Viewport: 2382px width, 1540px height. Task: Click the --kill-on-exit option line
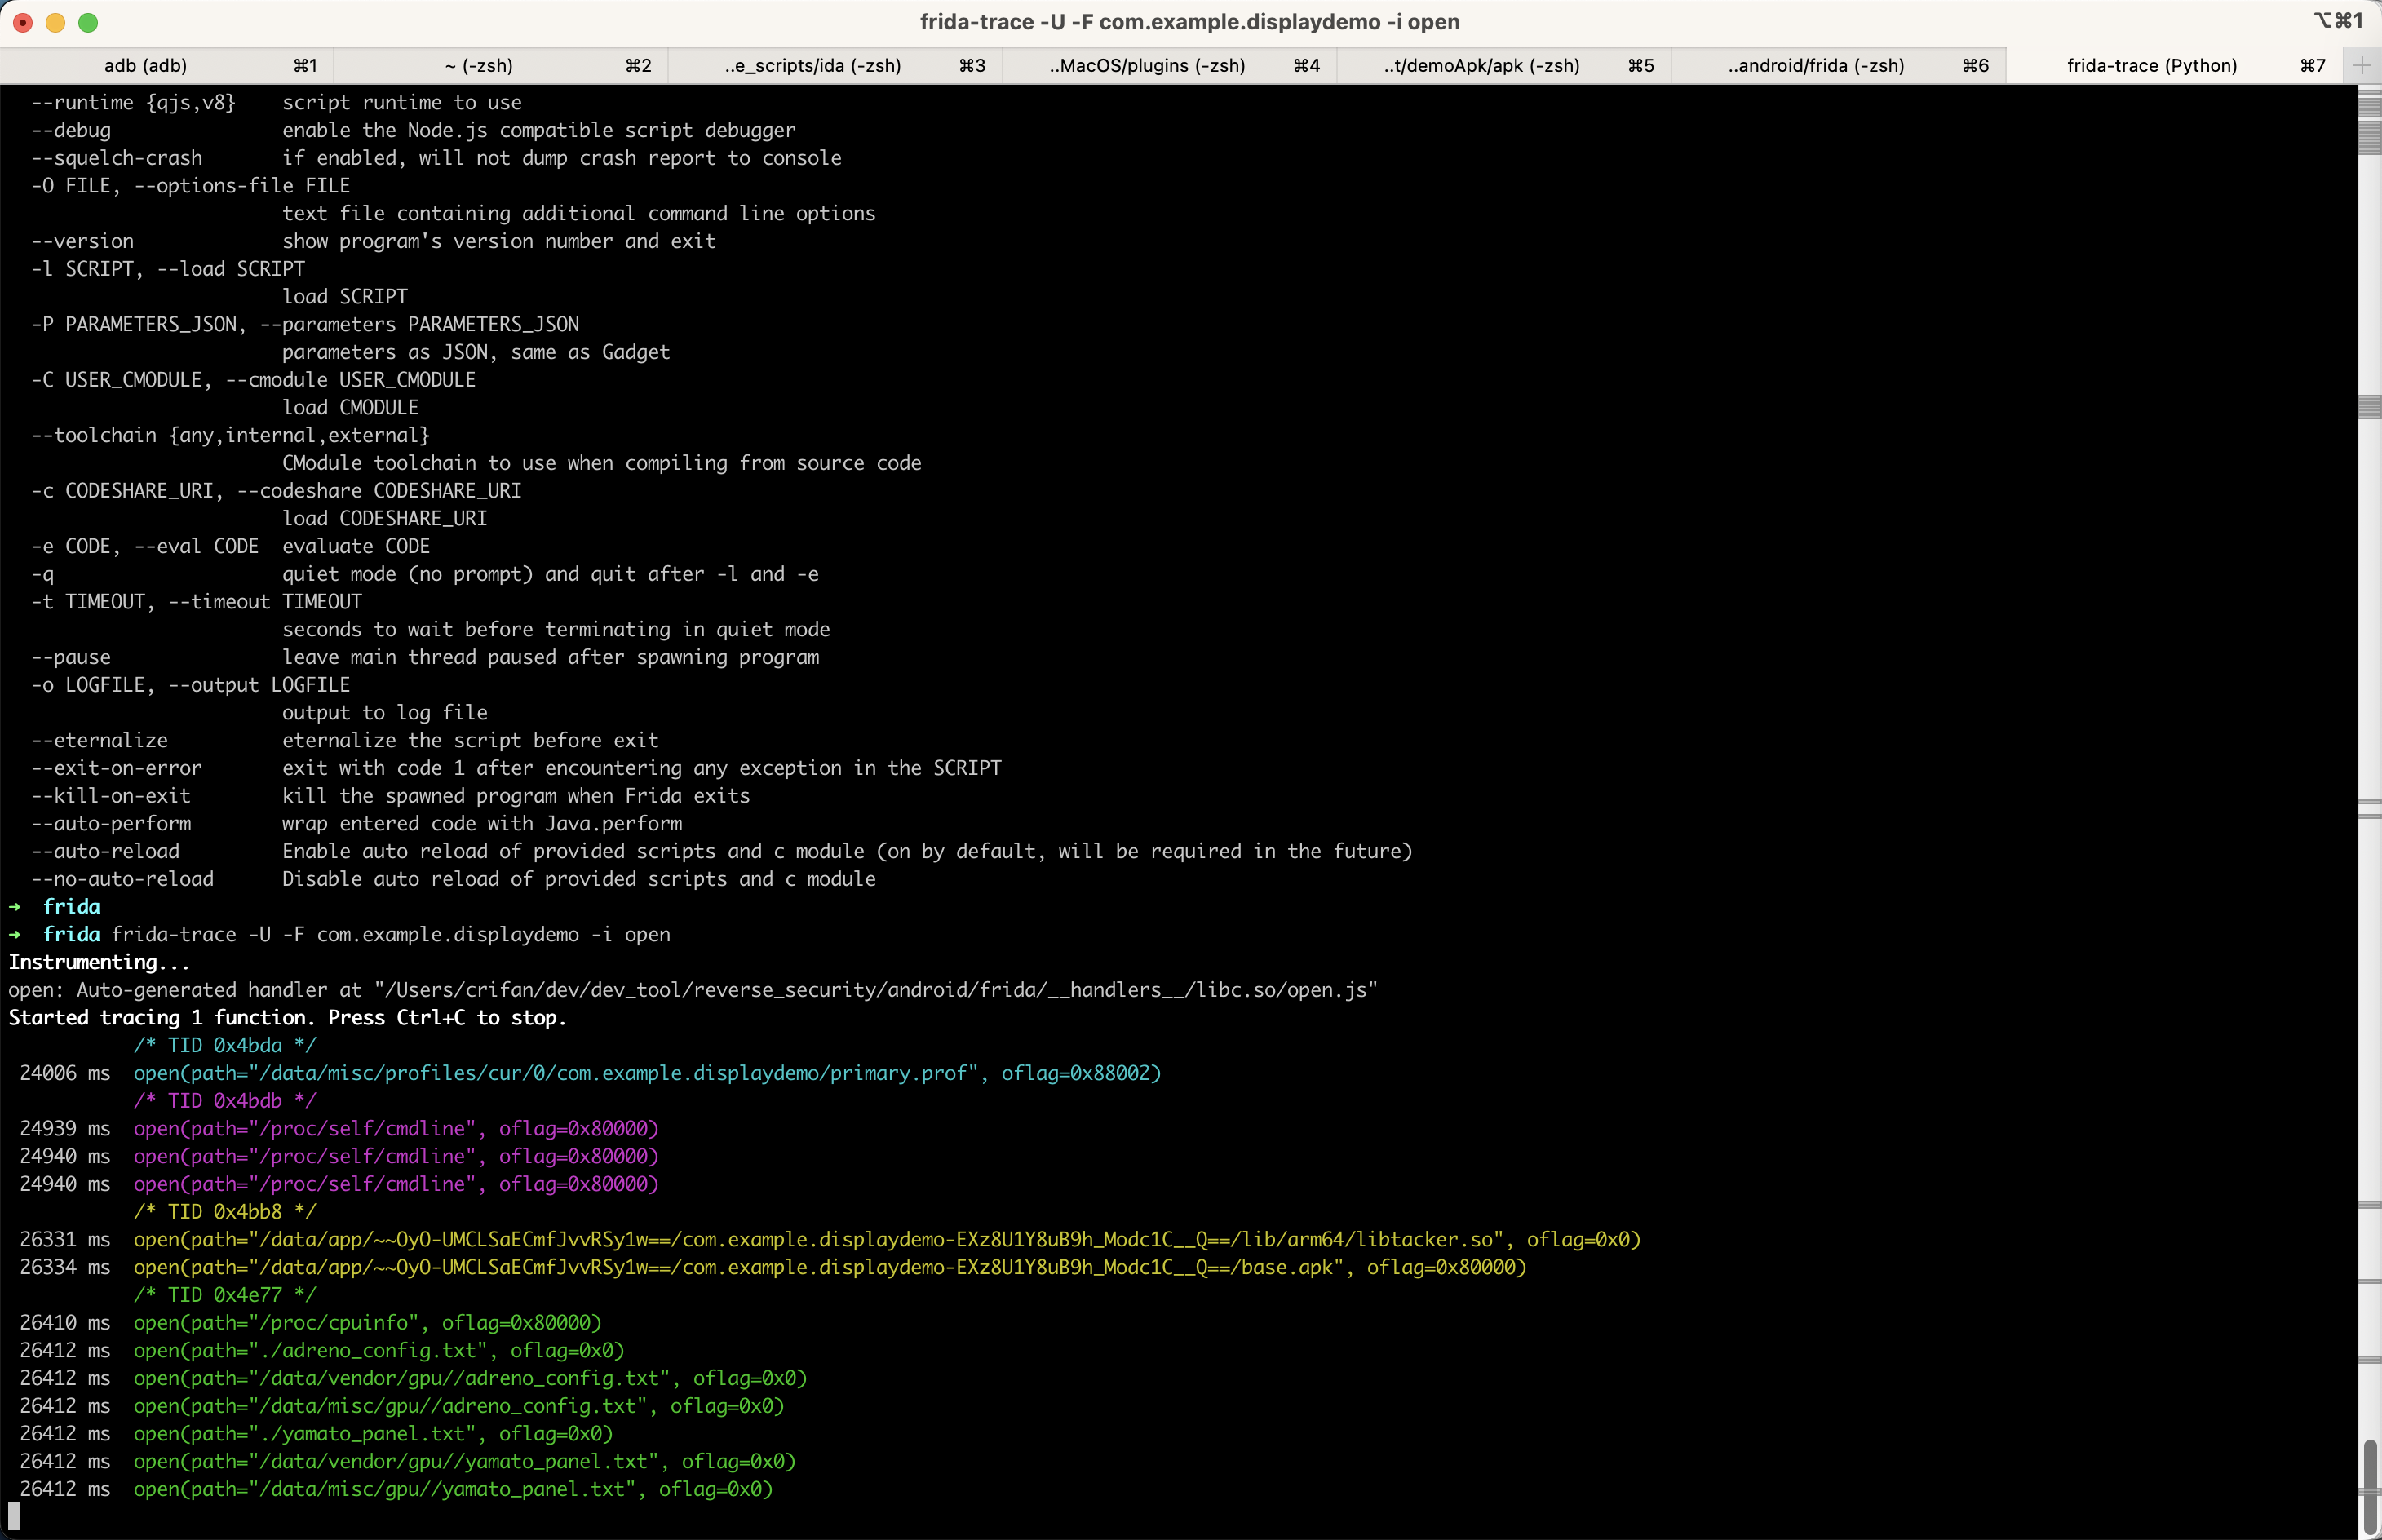pyautogui.click(x=390, y=795)
